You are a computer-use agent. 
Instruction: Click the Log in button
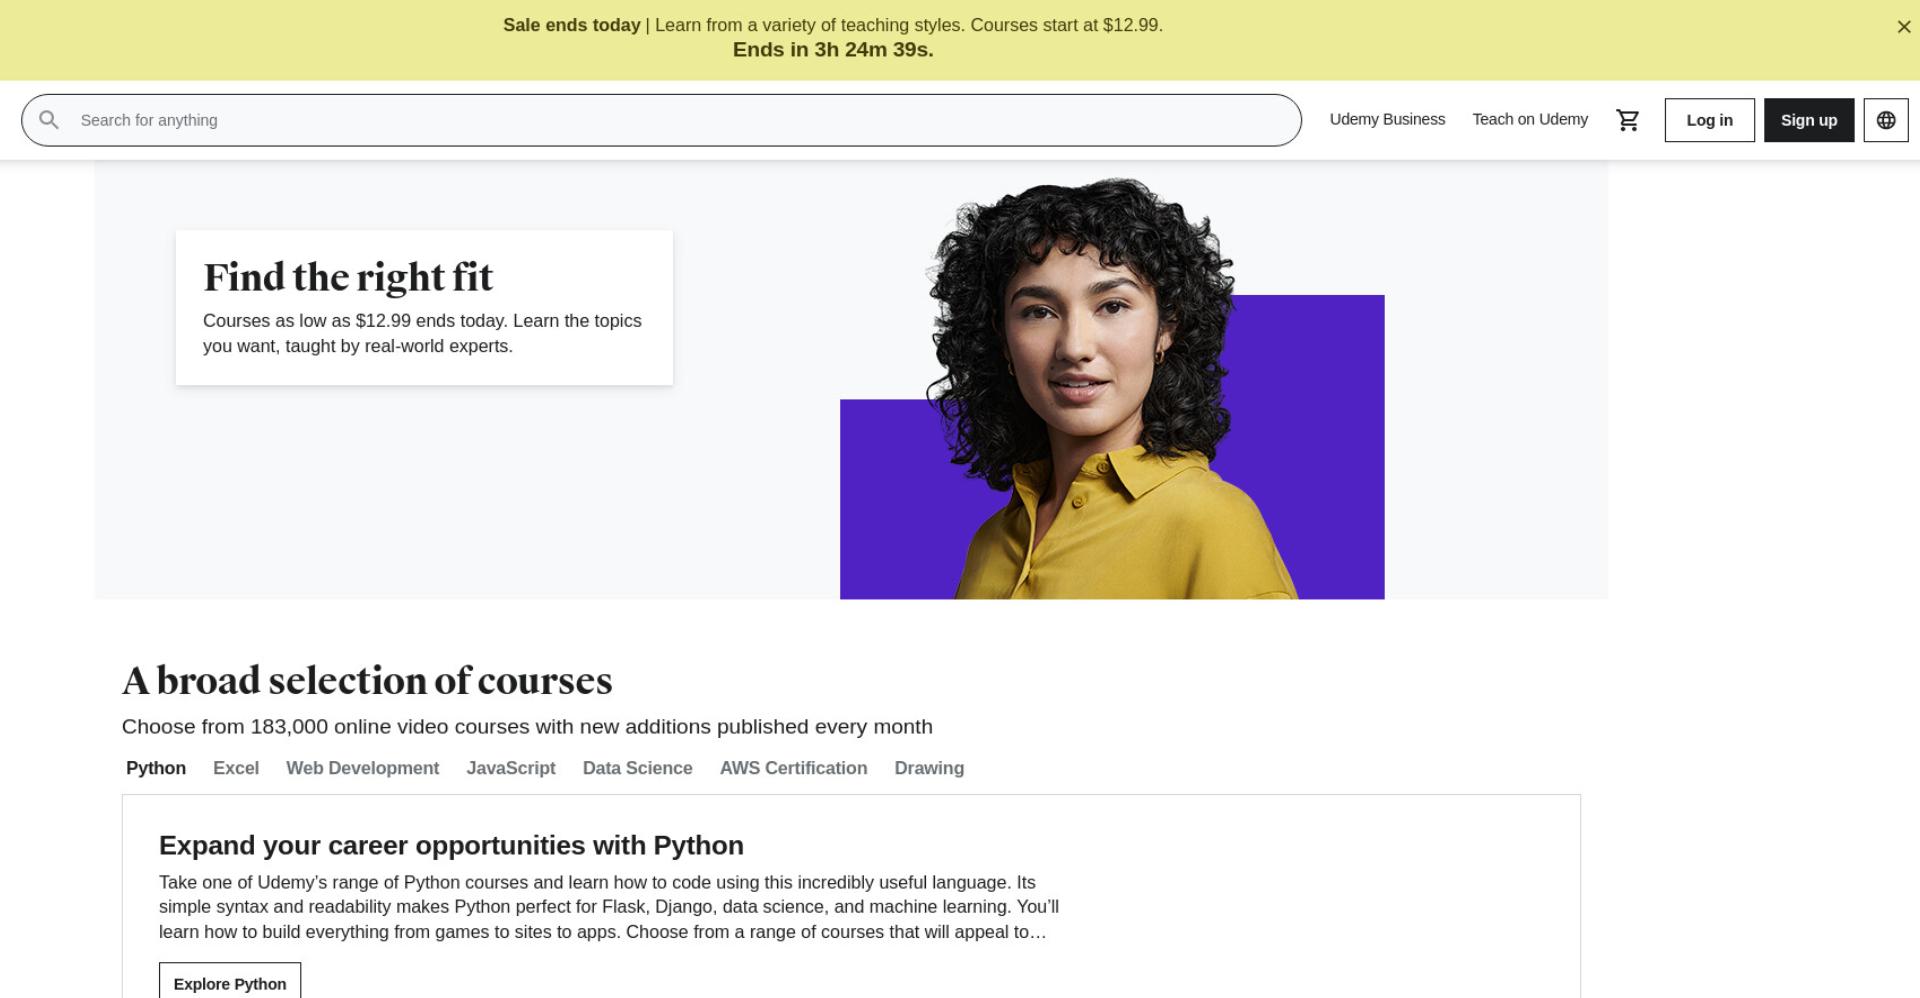pos(1709,120)
